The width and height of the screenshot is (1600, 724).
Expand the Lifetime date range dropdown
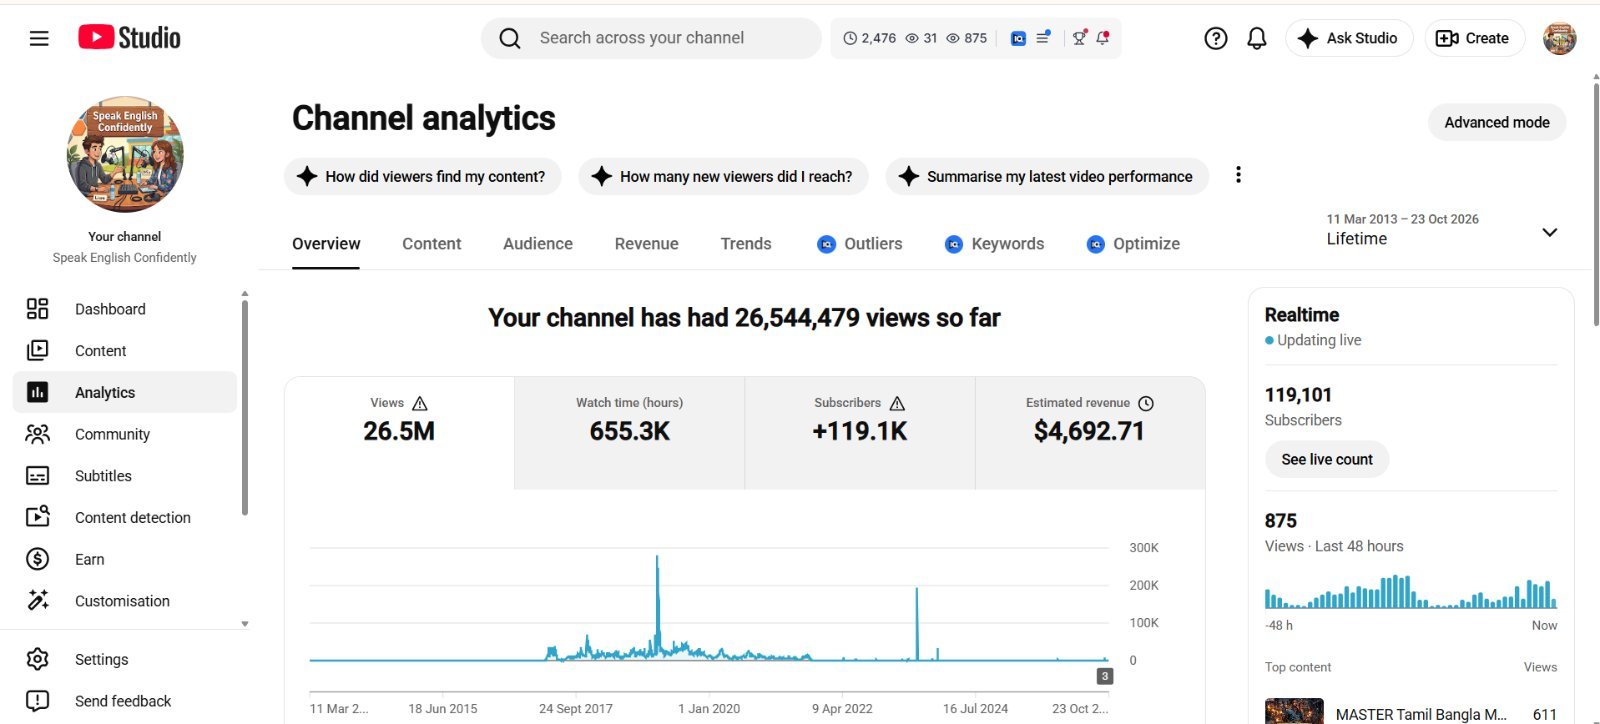1442,231
